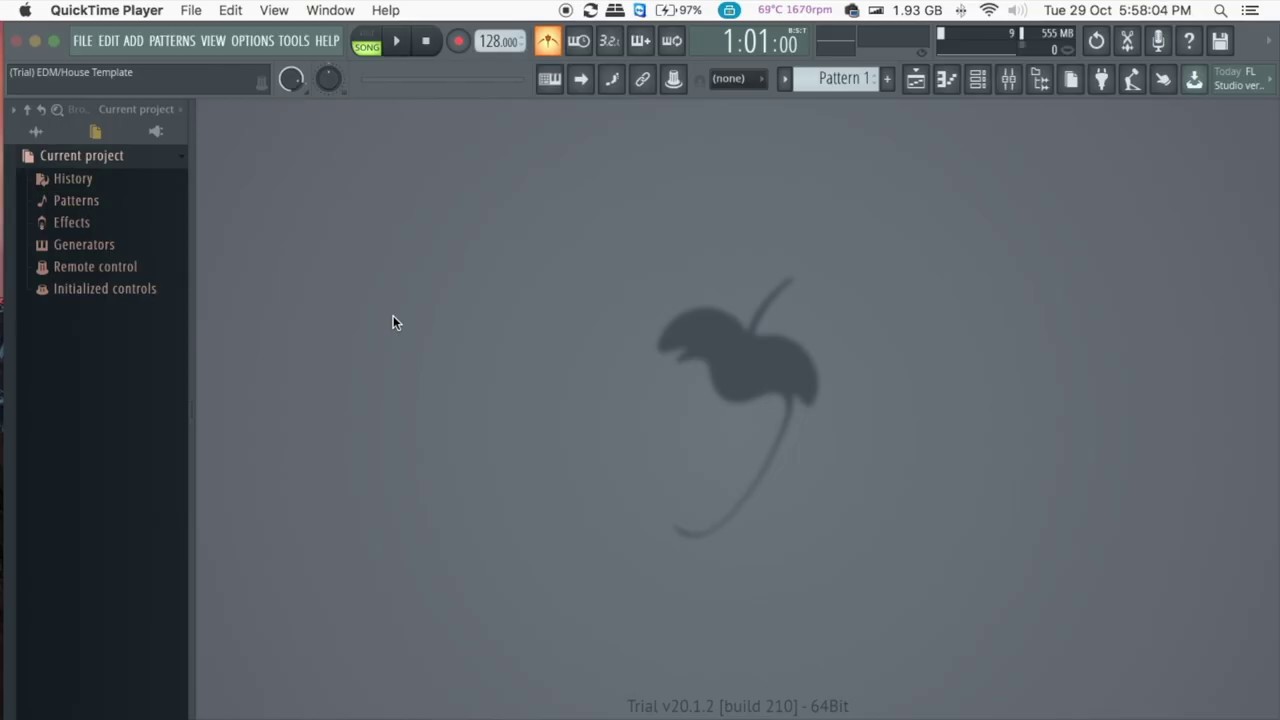
Task: Toggle the metronome button
Action: [548, 41]
